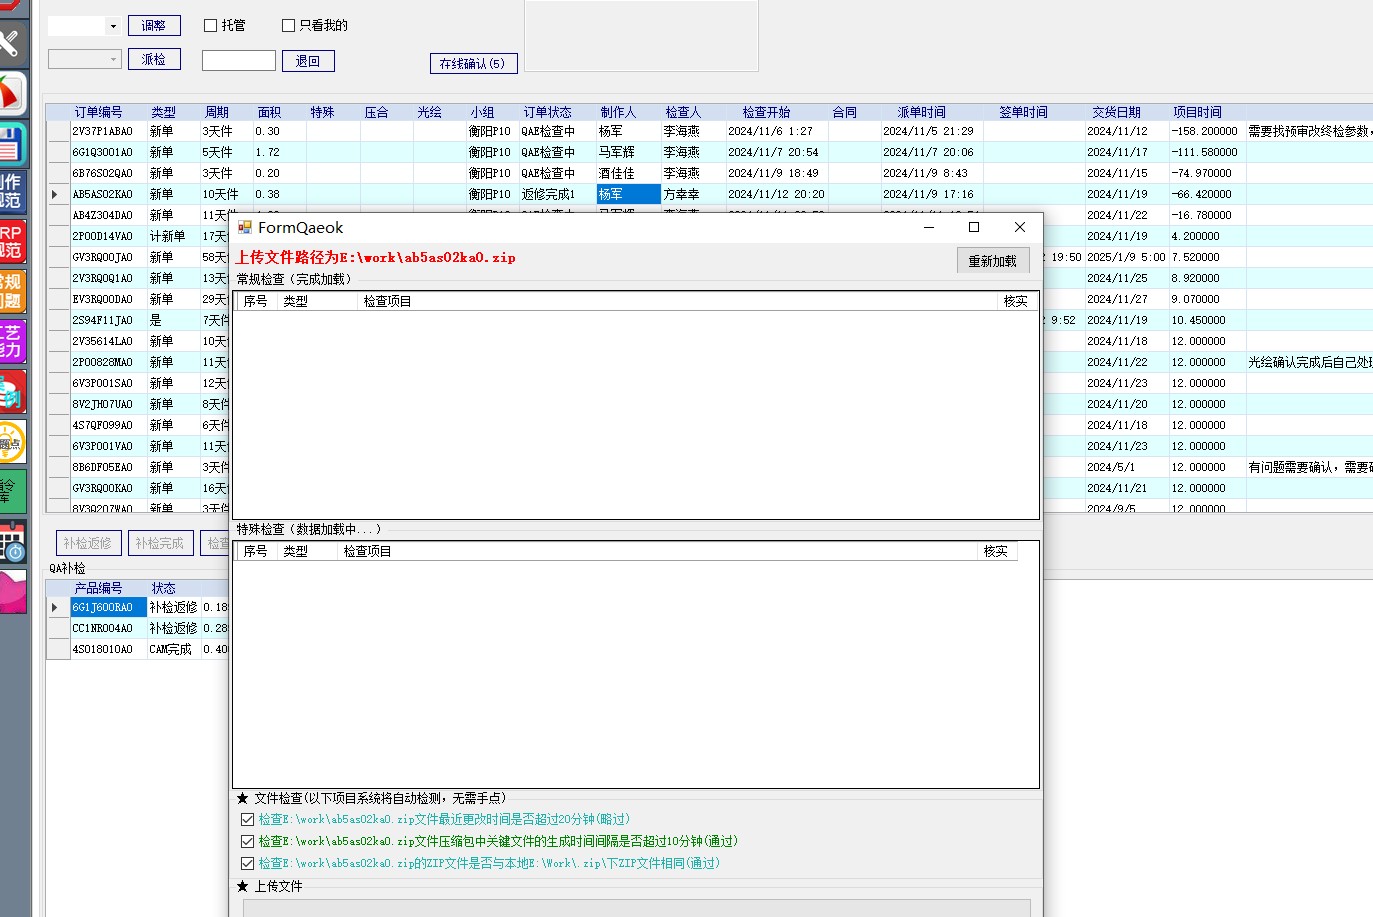This screenshot has width=1373, height=917.
Task: Click 核实 header in 常规检查 list
Action: point(1016,301)
